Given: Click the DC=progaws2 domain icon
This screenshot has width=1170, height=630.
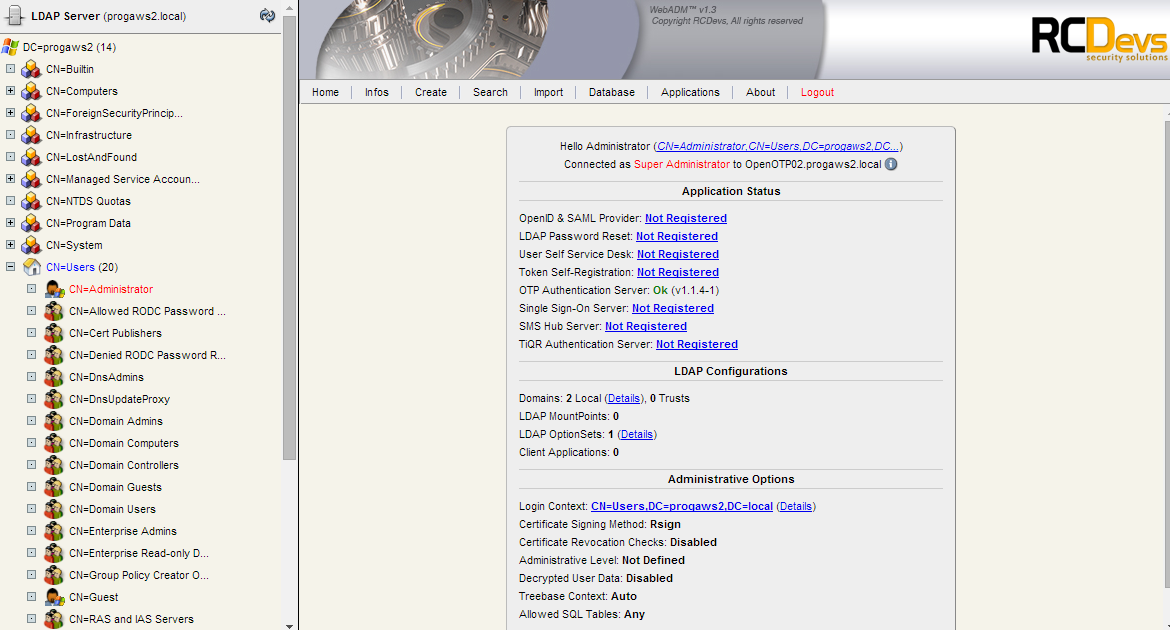Looking at the screenshot, I should coord(10,47).
